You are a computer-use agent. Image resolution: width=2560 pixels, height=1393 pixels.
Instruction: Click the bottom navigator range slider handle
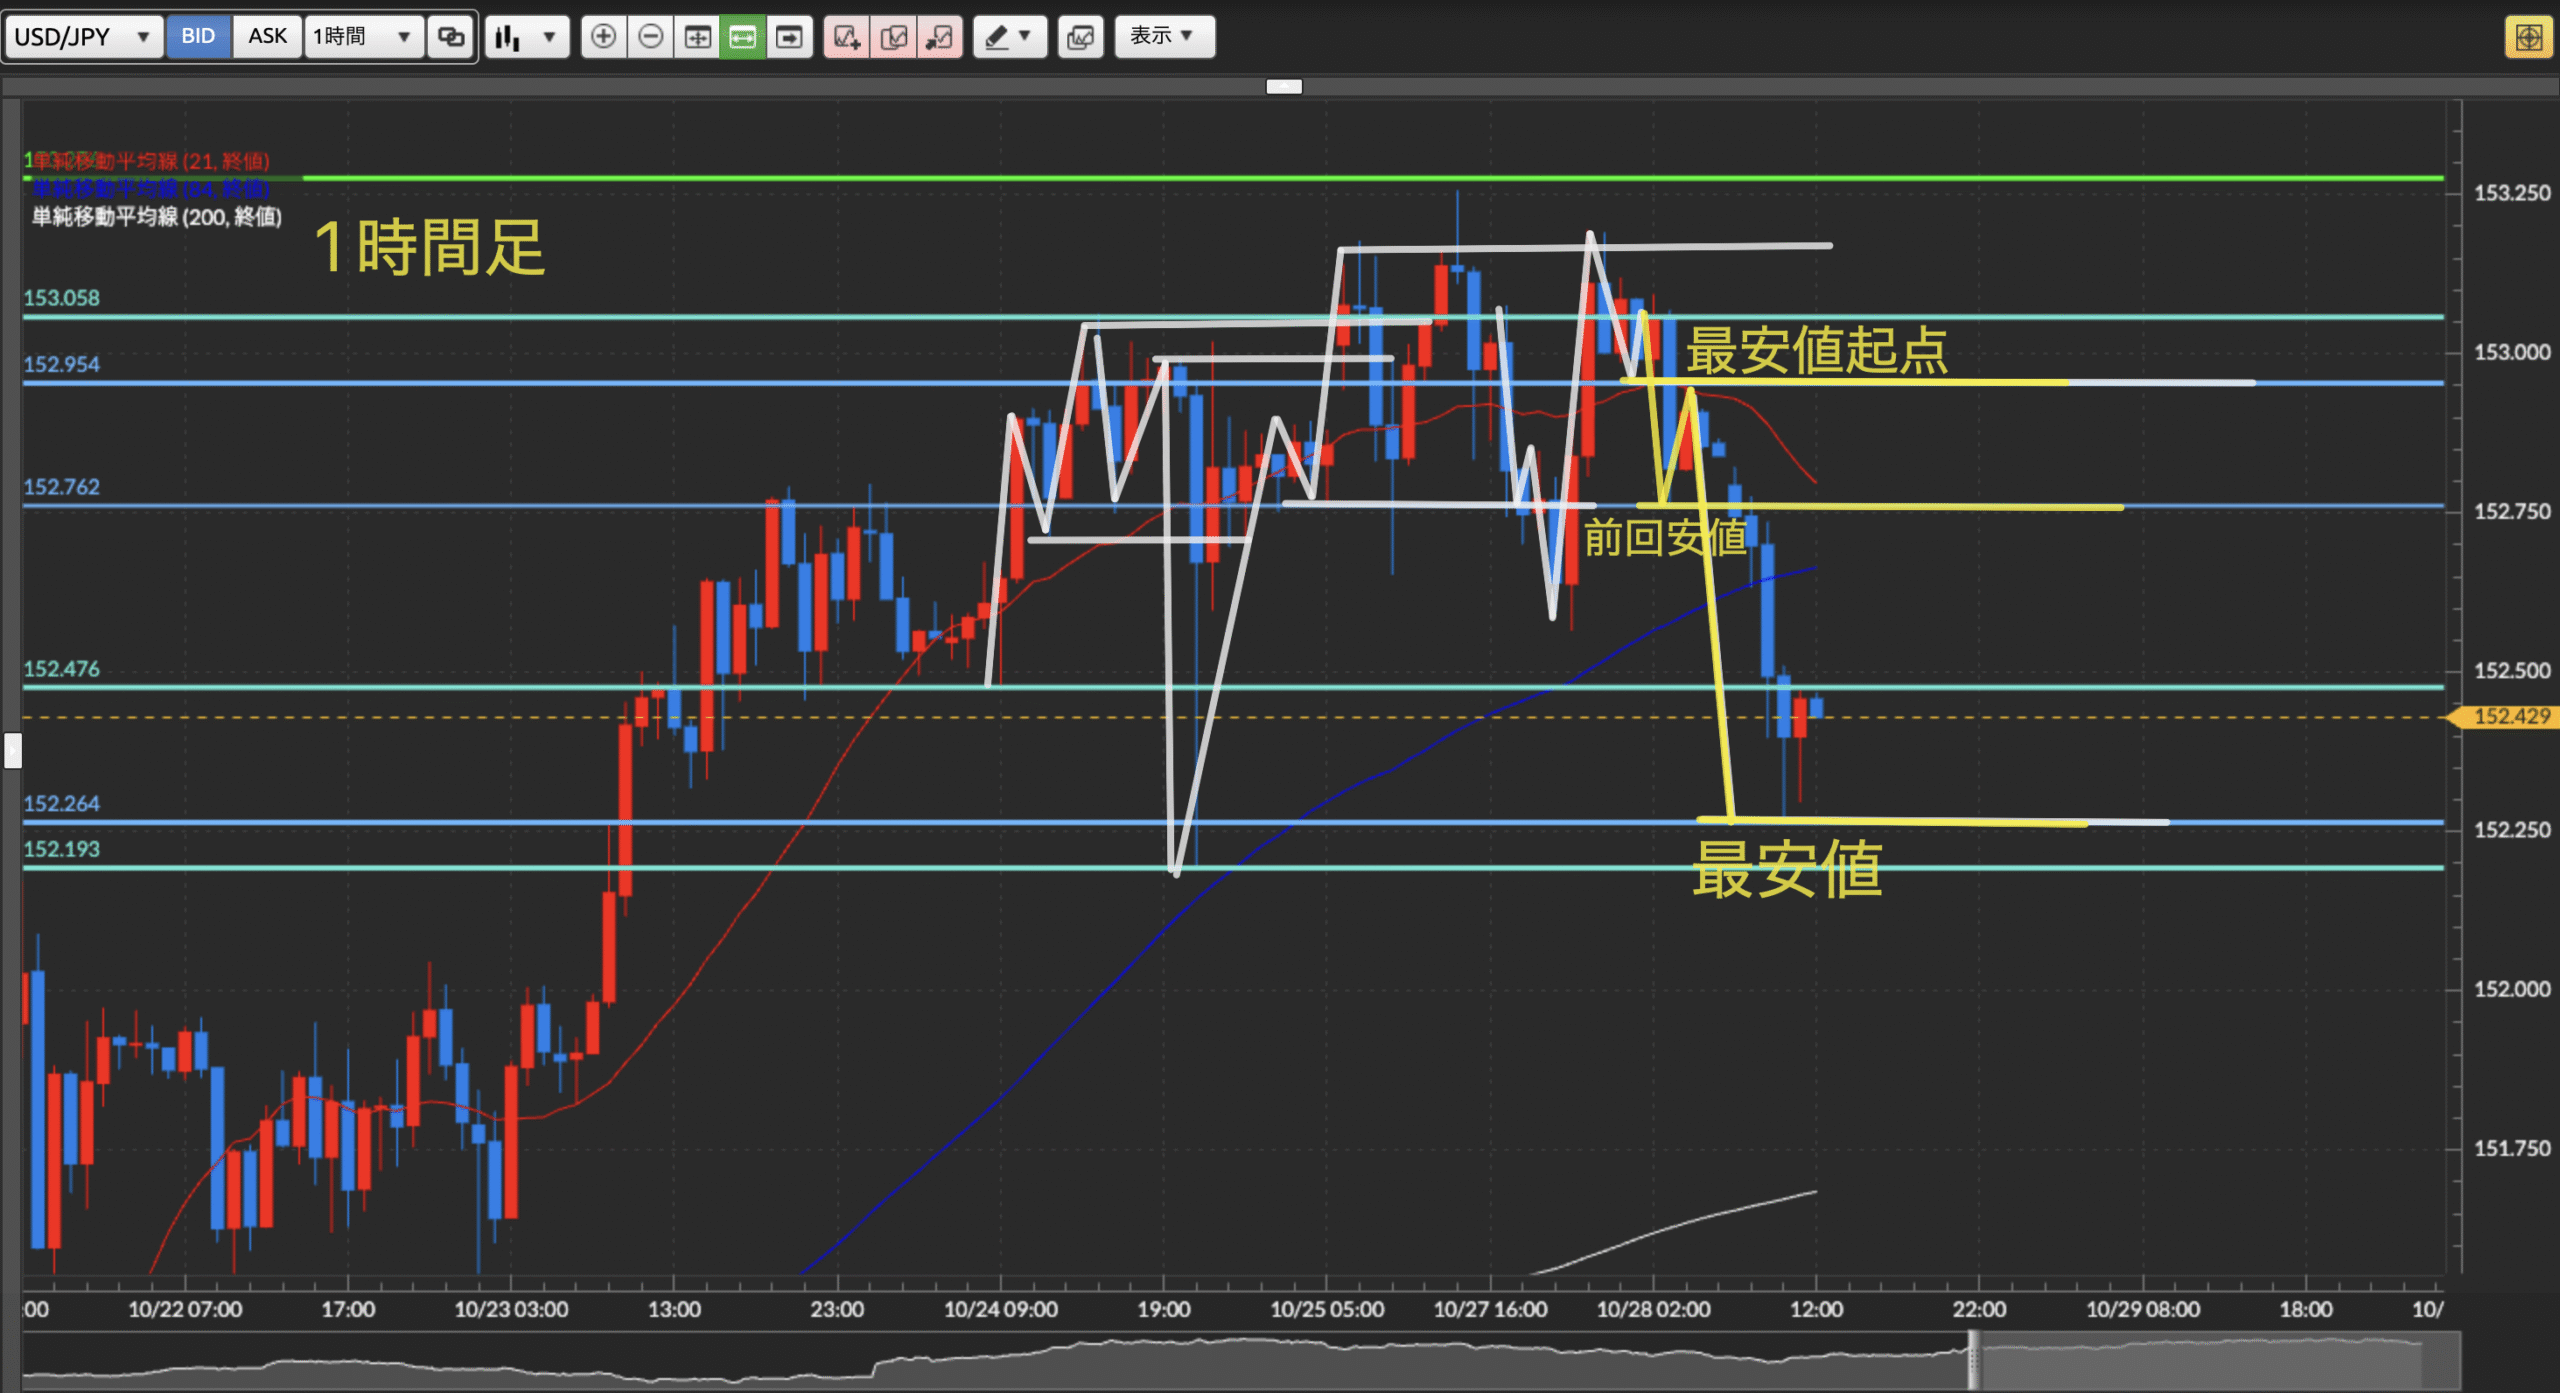[1973, 1359]
